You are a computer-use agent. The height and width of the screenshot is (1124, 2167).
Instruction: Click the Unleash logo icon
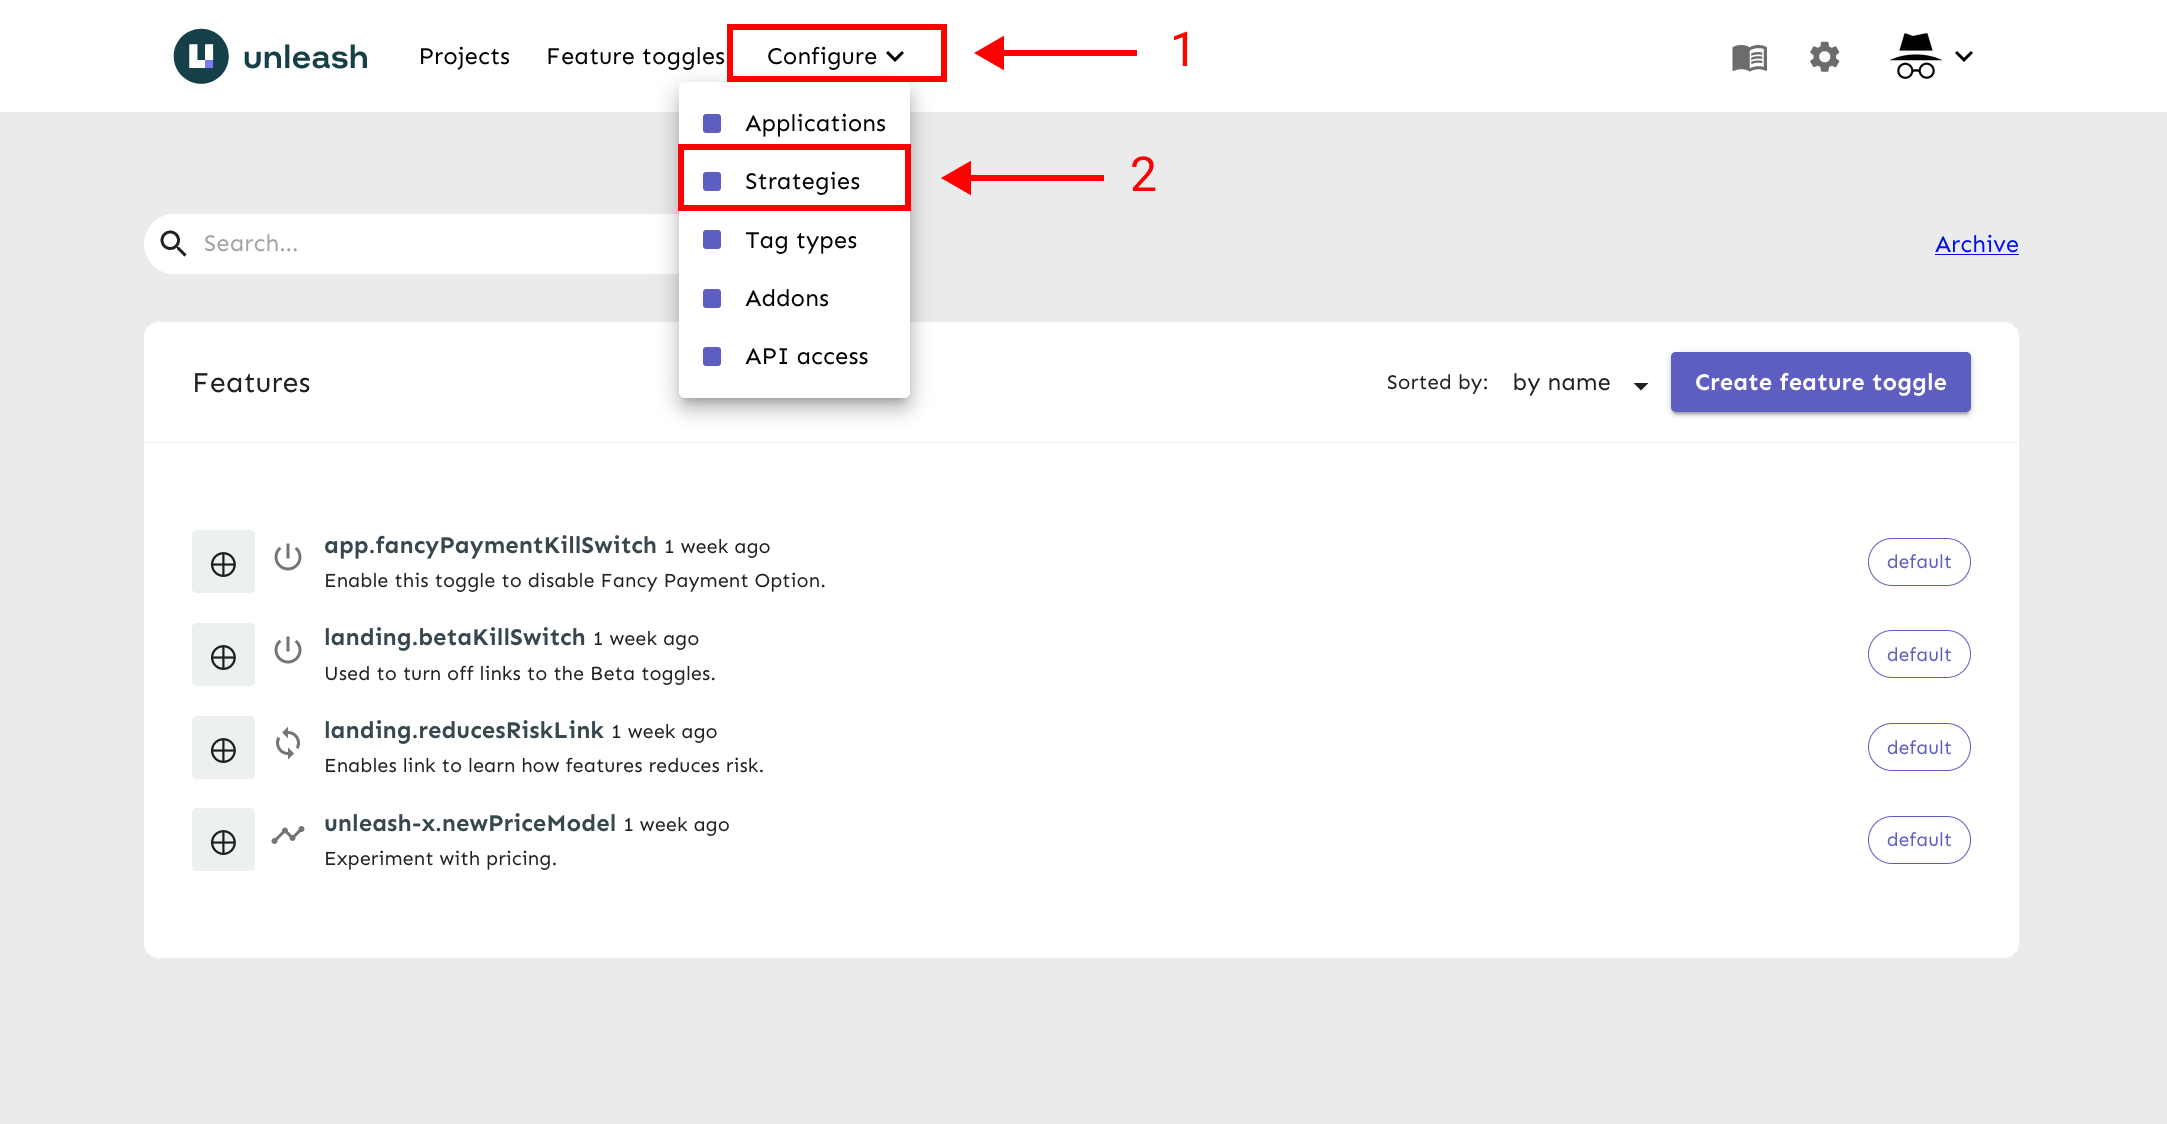click(x=201, y=56)
